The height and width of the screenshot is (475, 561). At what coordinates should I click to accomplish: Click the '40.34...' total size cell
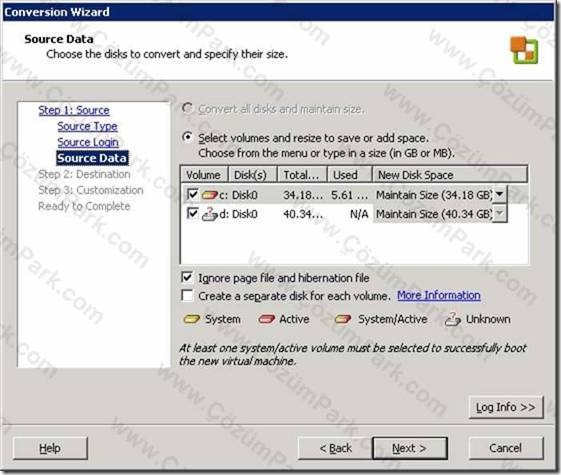303,214
